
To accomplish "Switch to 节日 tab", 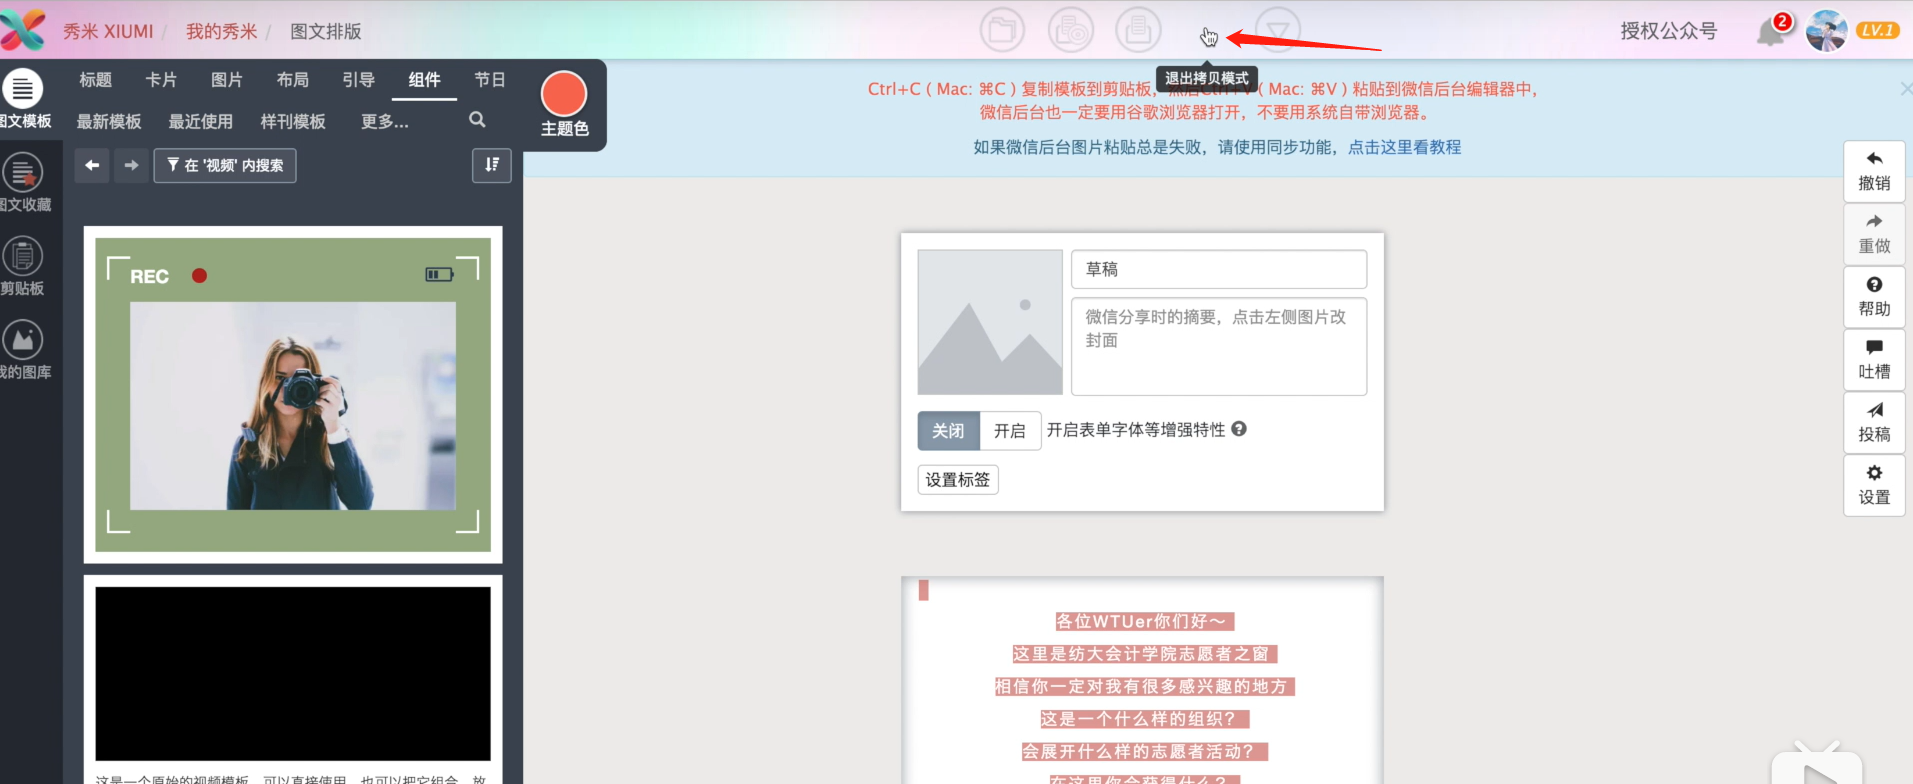I will [490, 80].
